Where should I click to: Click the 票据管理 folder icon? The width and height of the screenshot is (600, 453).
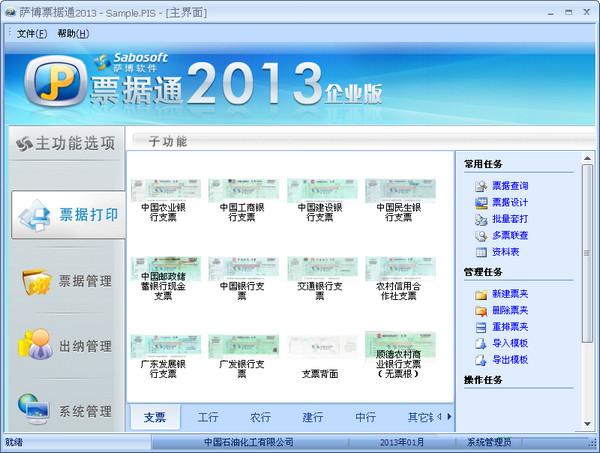point(36,282)
